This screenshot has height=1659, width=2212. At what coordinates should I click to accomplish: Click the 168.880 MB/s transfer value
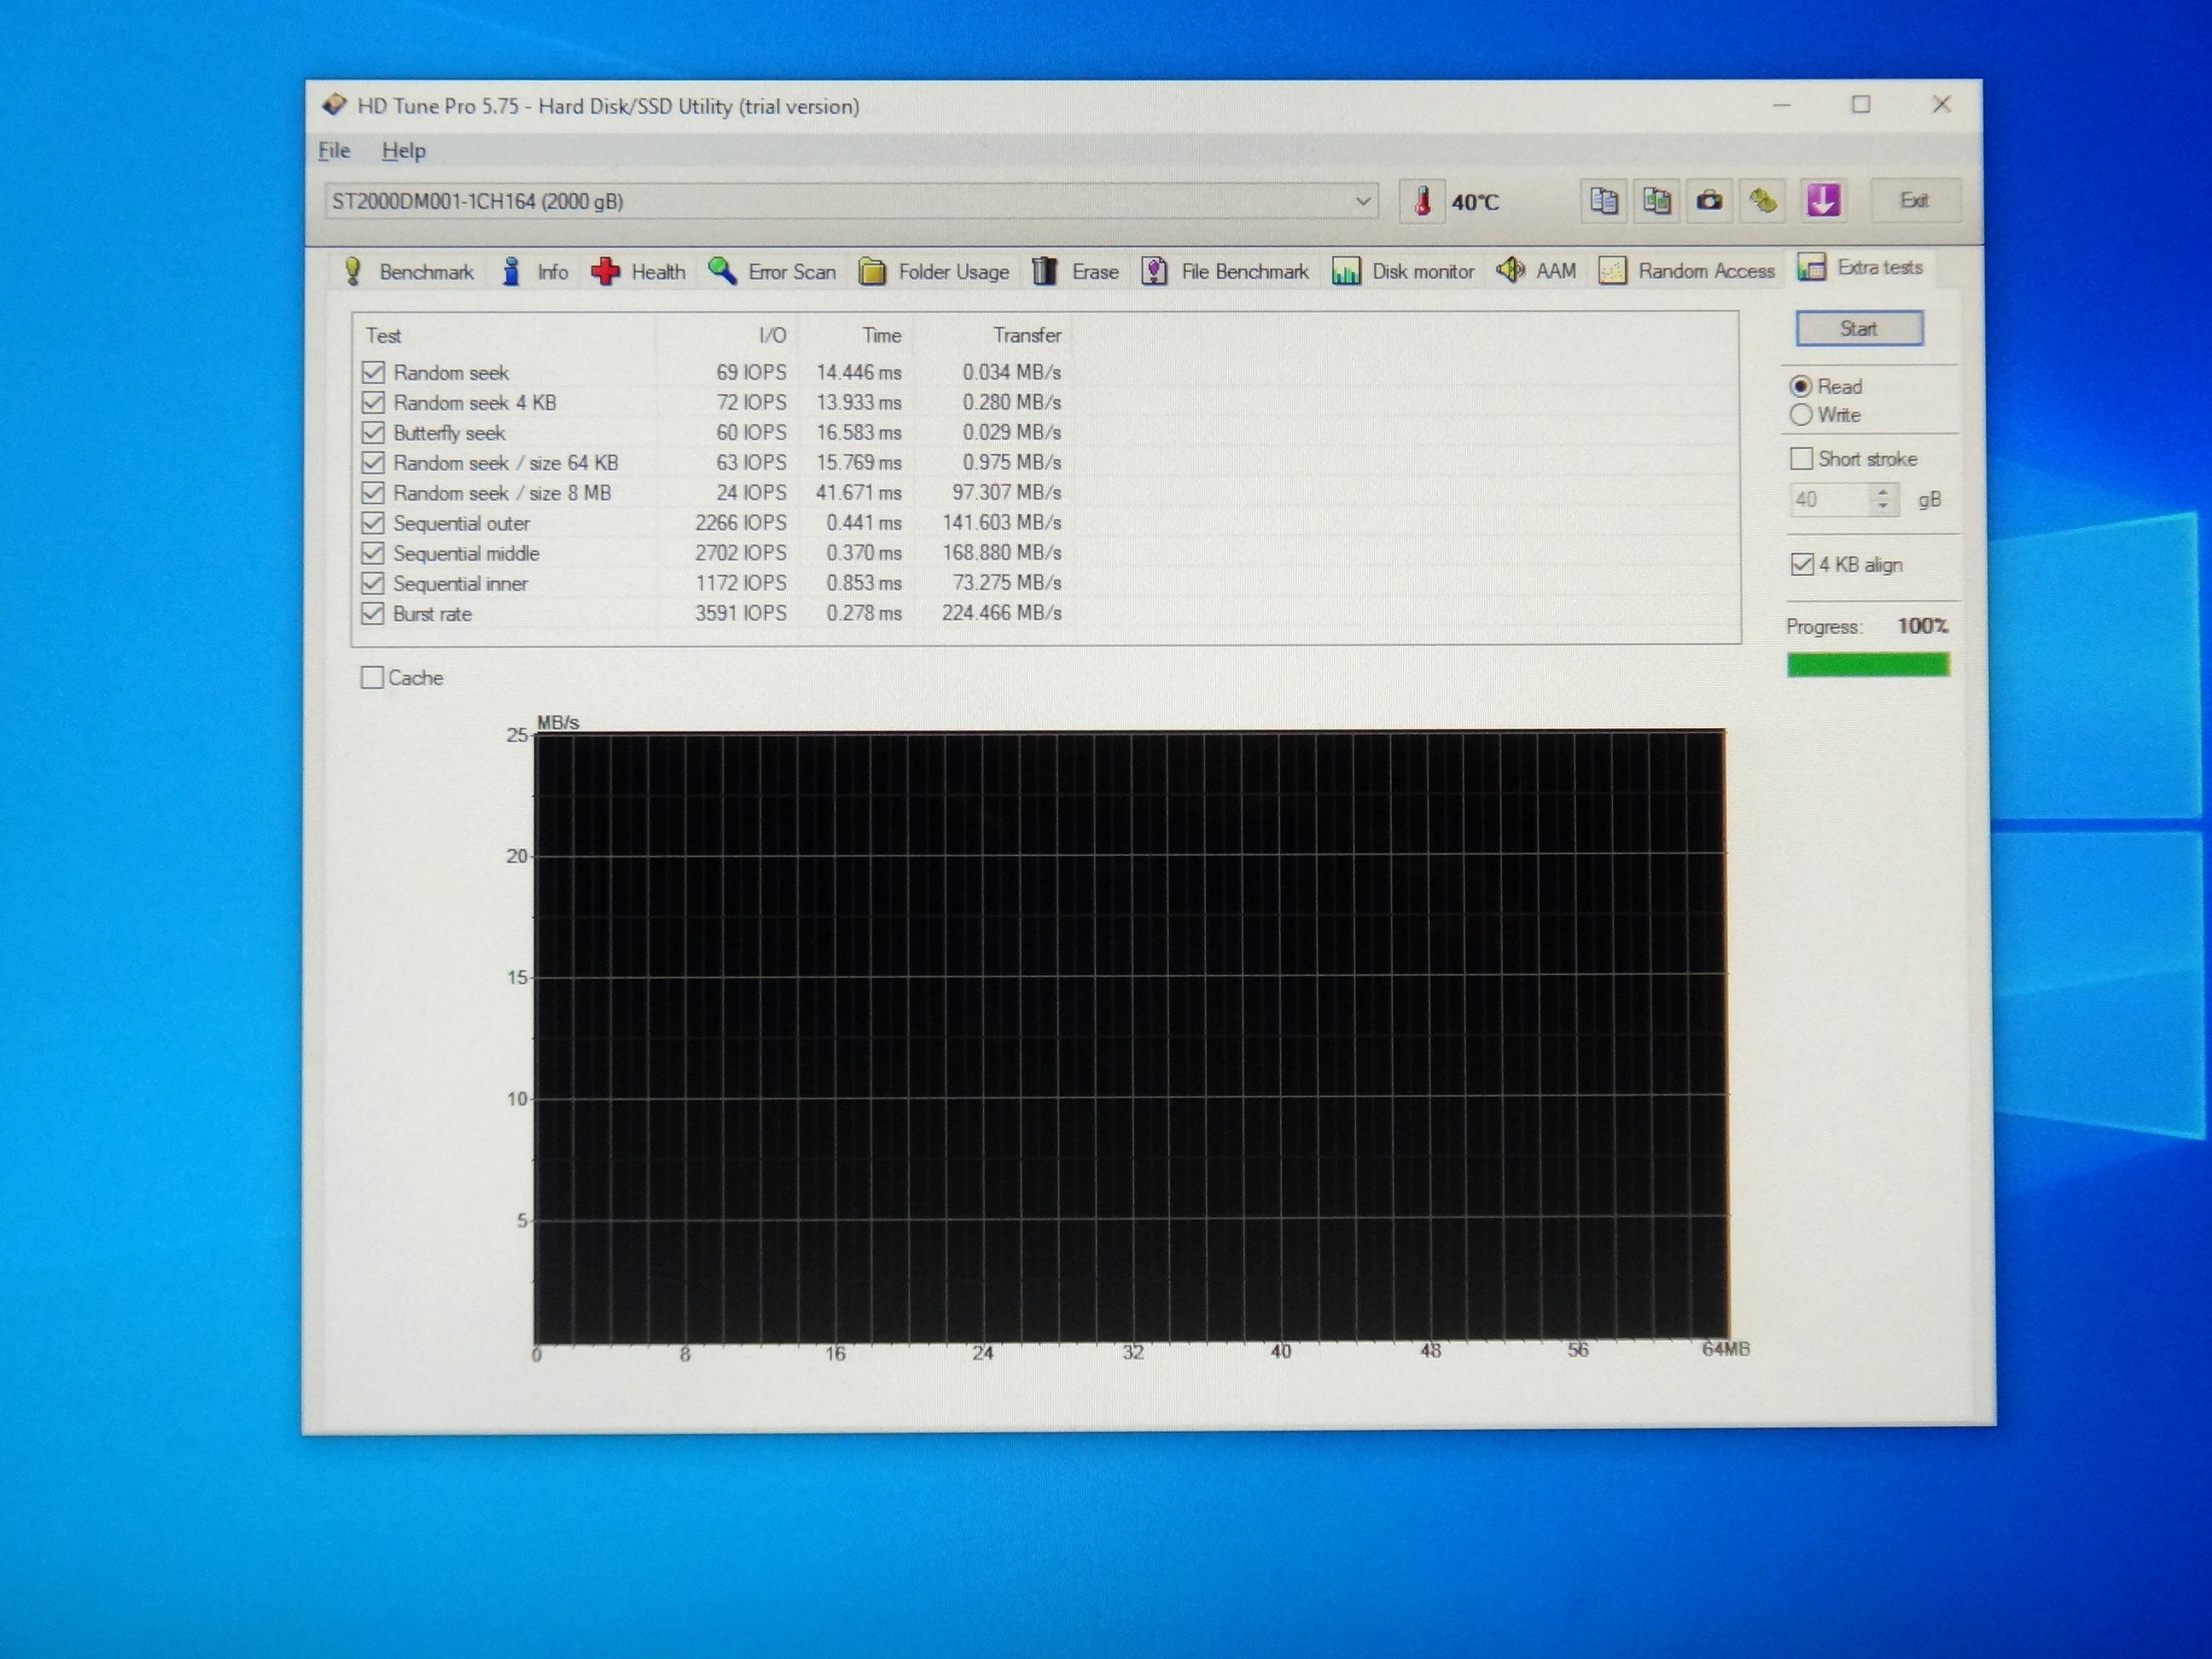click(1002, 553)
